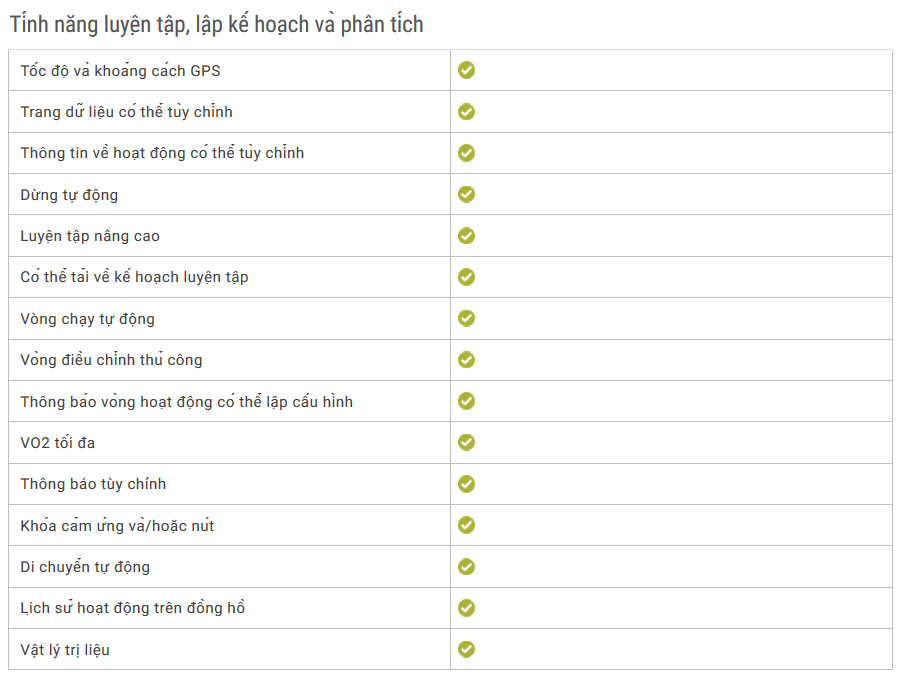Click checkmark in Thông báo tùy chỉnh row
Image resolution: width=899 pixels, height=676 pixels.
[466, 484]
